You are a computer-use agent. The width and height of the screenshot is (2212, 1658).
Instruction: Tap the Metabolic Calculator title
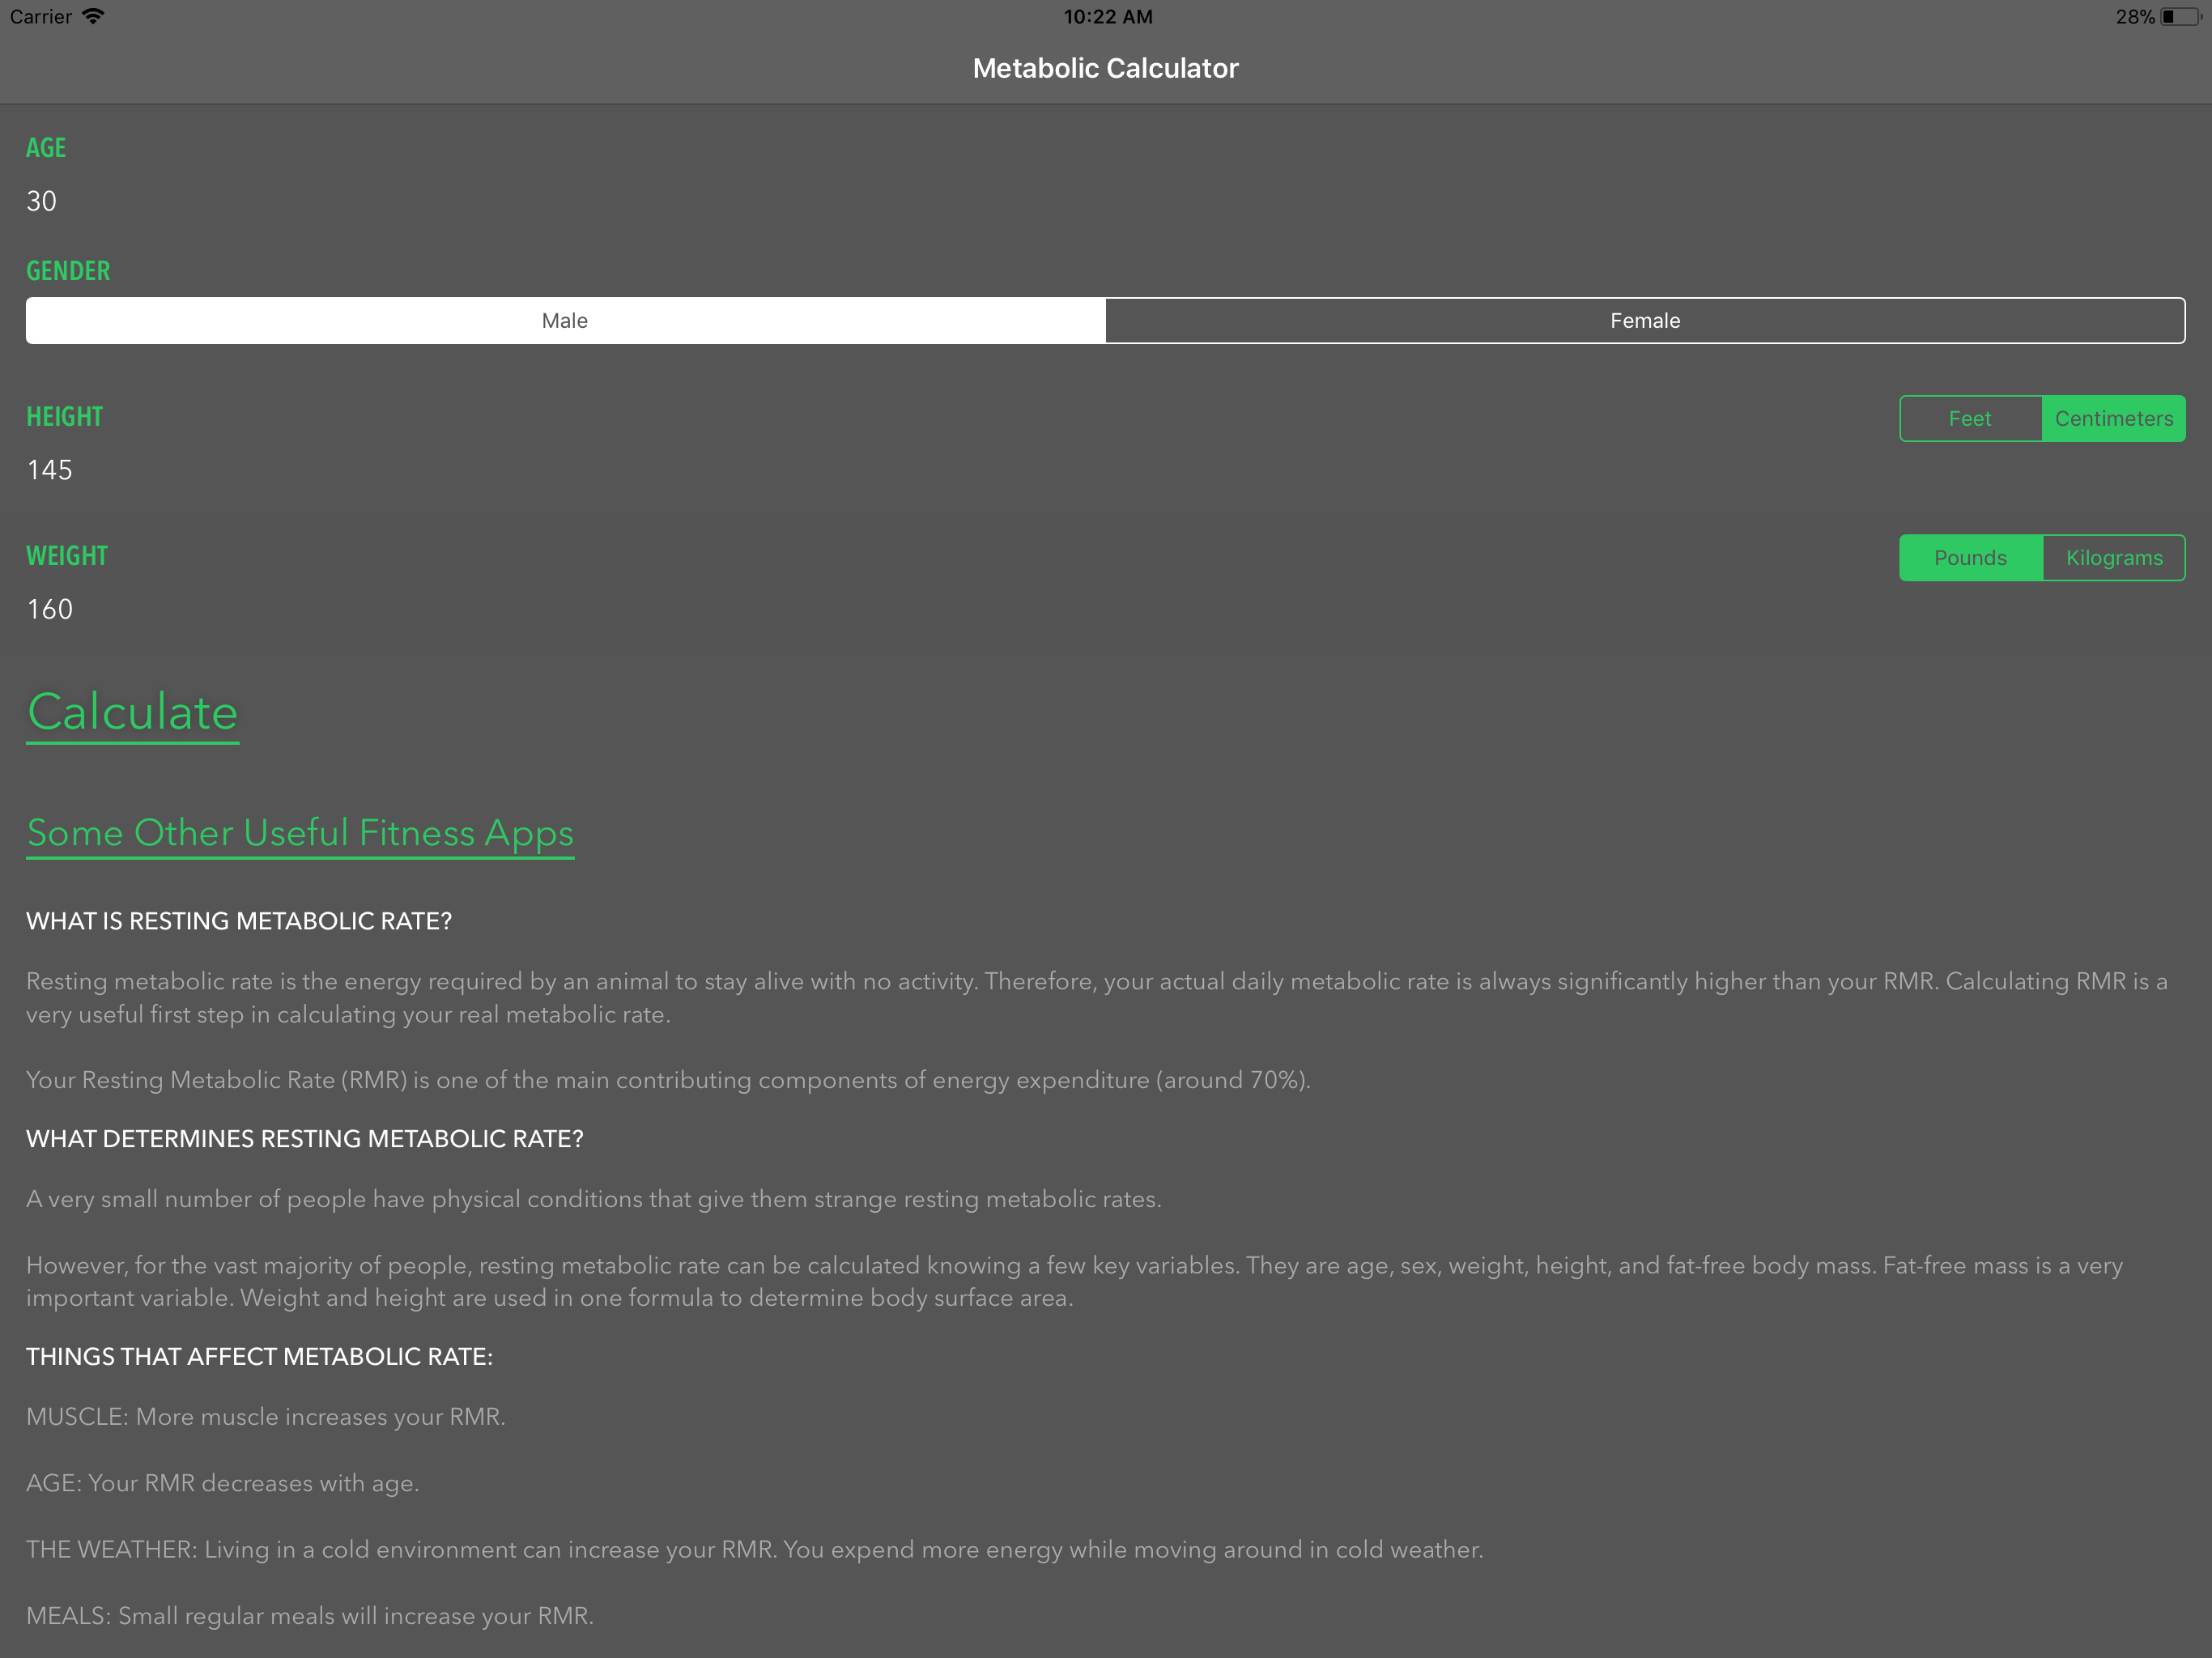pyautogui.click(x=1106, y=68)
